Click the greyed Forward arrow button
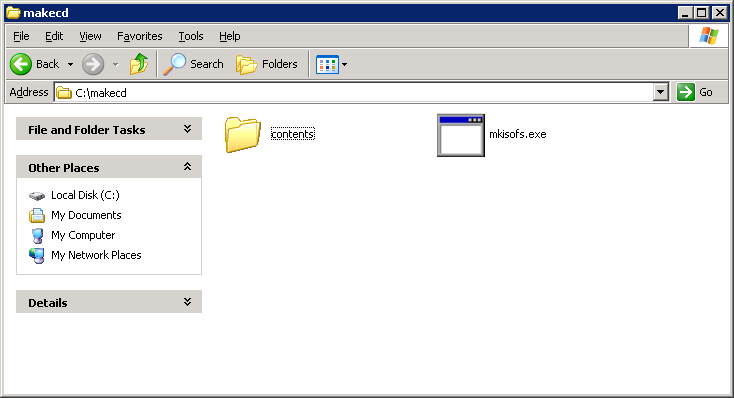The height and width of the screenshot is (398, 734). 93,64
